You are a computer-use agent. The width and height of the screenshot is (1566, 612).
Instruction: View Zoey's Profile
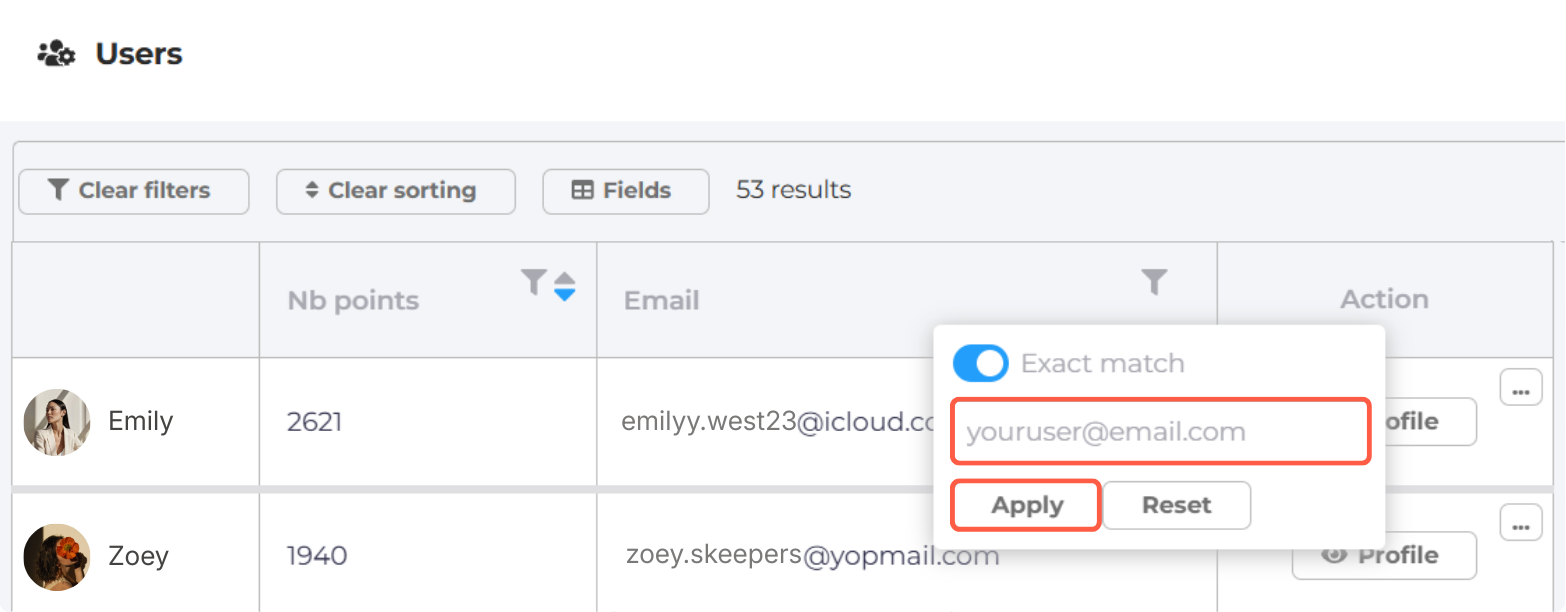click(1384, 556)
